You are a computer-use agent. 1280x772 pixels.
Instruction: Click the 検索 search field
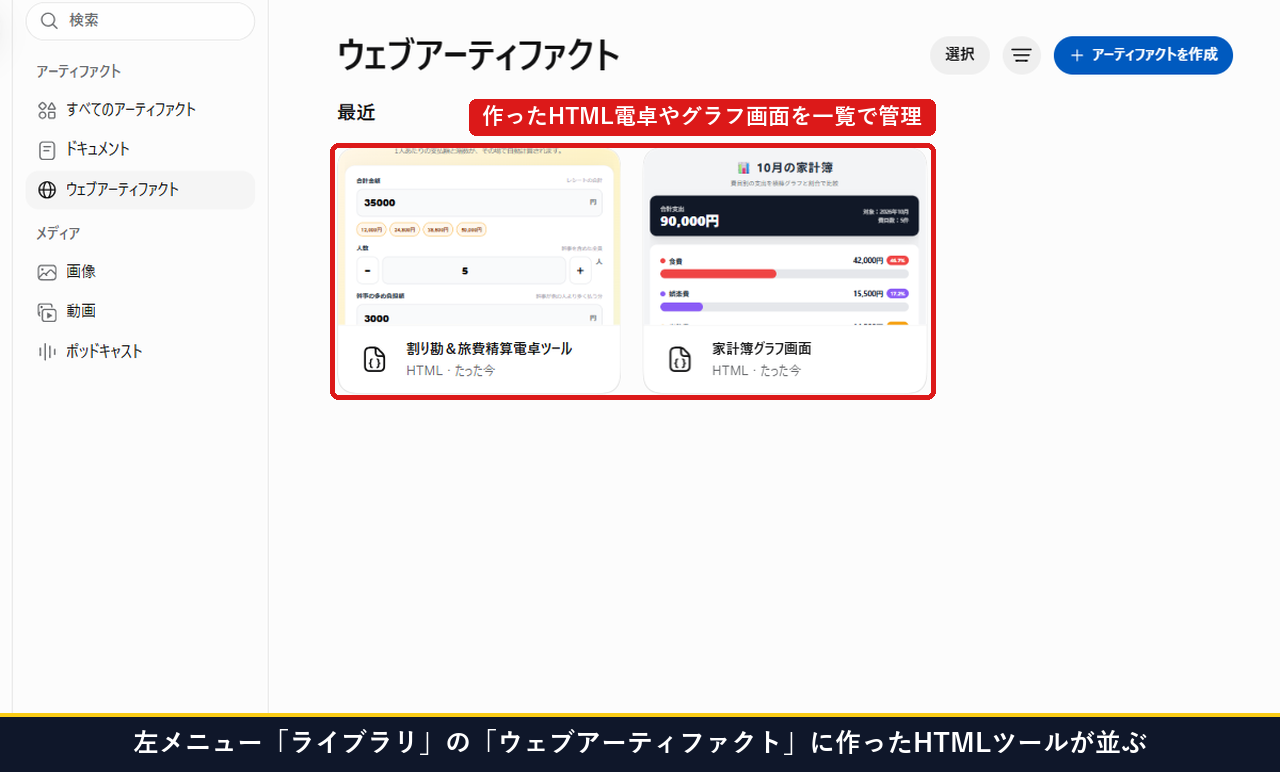click(140, 21)
